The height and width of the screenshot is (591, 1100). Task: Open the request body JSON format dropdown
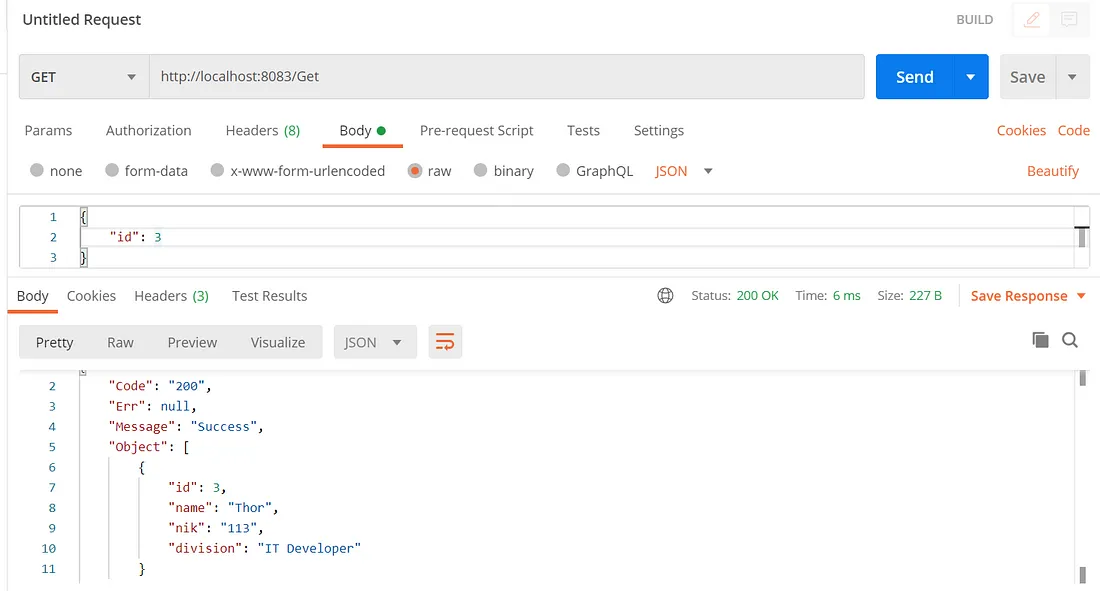tap(683, 171)
